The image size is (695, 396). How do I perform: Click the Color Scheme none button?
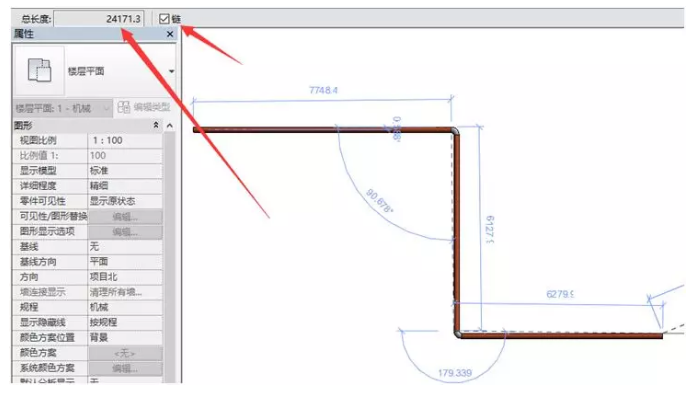125,353
